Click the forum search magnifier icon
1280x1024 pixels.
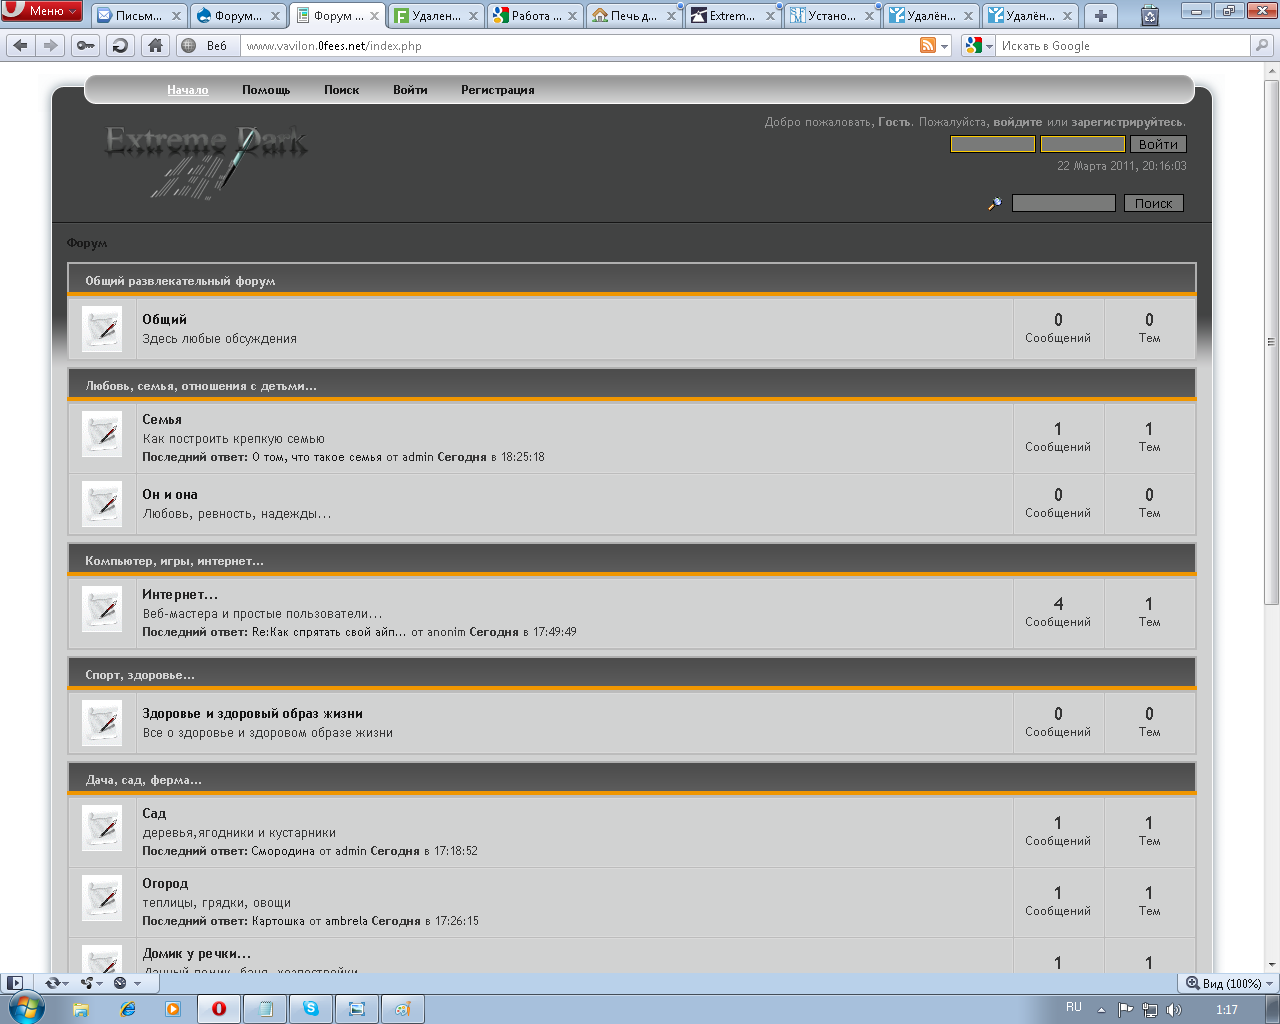coord(994,203)
